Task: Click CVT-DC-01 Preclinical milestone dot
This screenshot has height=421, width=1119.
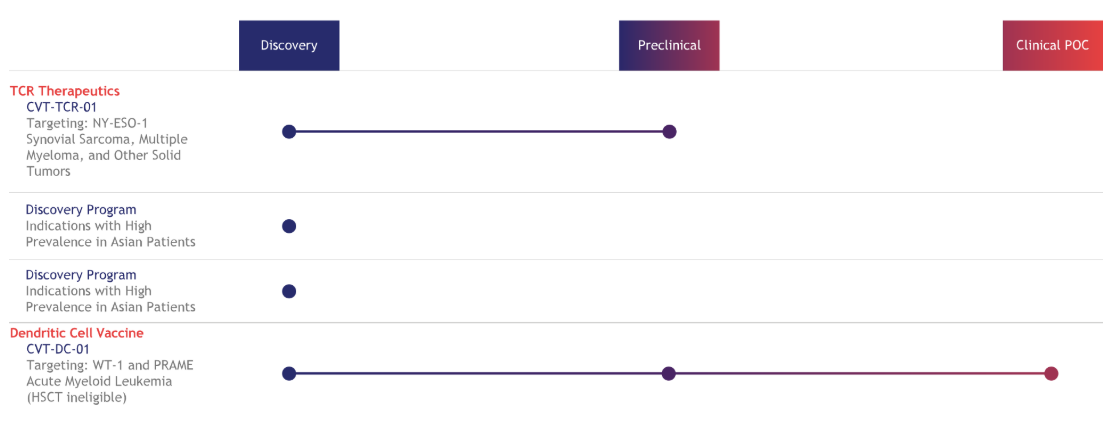Action: [669, 373]
